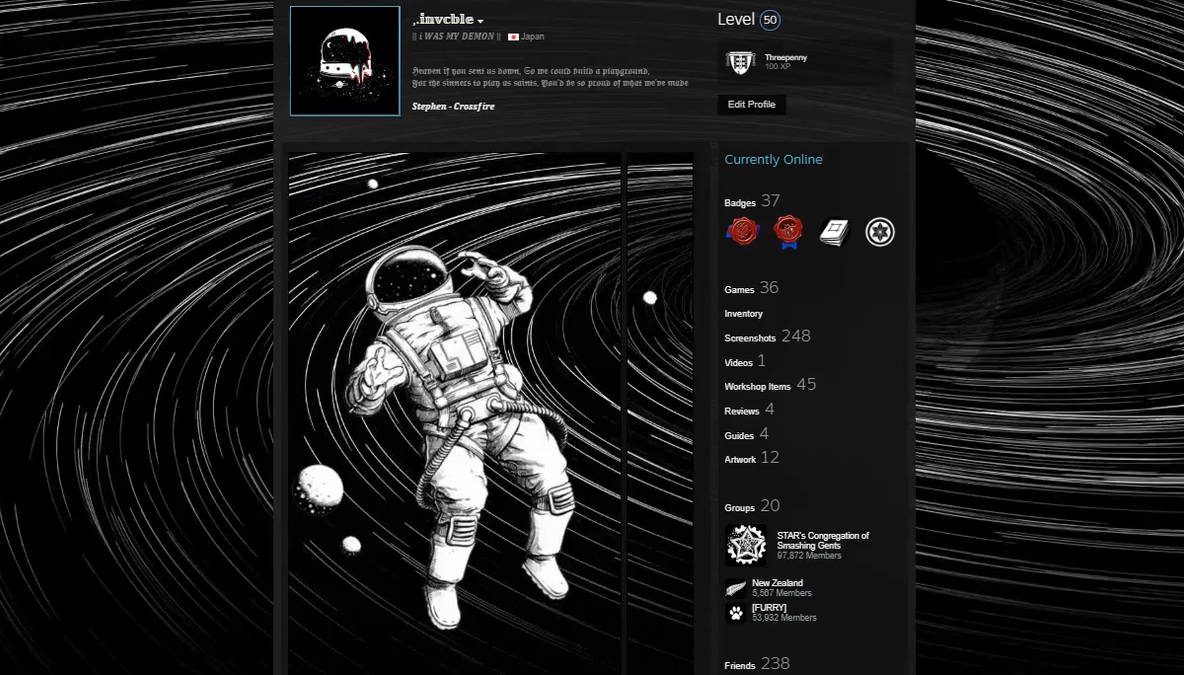Select the first red wax seal badge
This screenshot has height=675, width=1184.
click(742, 231)
